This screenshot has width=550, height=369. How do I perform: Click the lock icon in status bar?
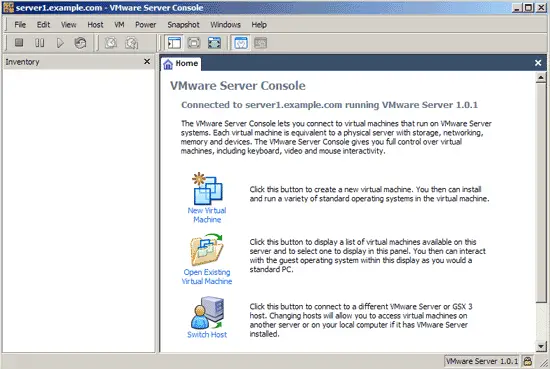pos(527,361)
